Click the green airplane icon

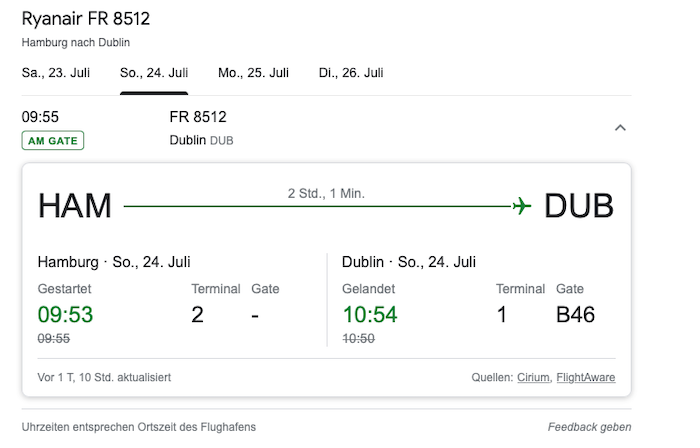[x=522, y=206]
